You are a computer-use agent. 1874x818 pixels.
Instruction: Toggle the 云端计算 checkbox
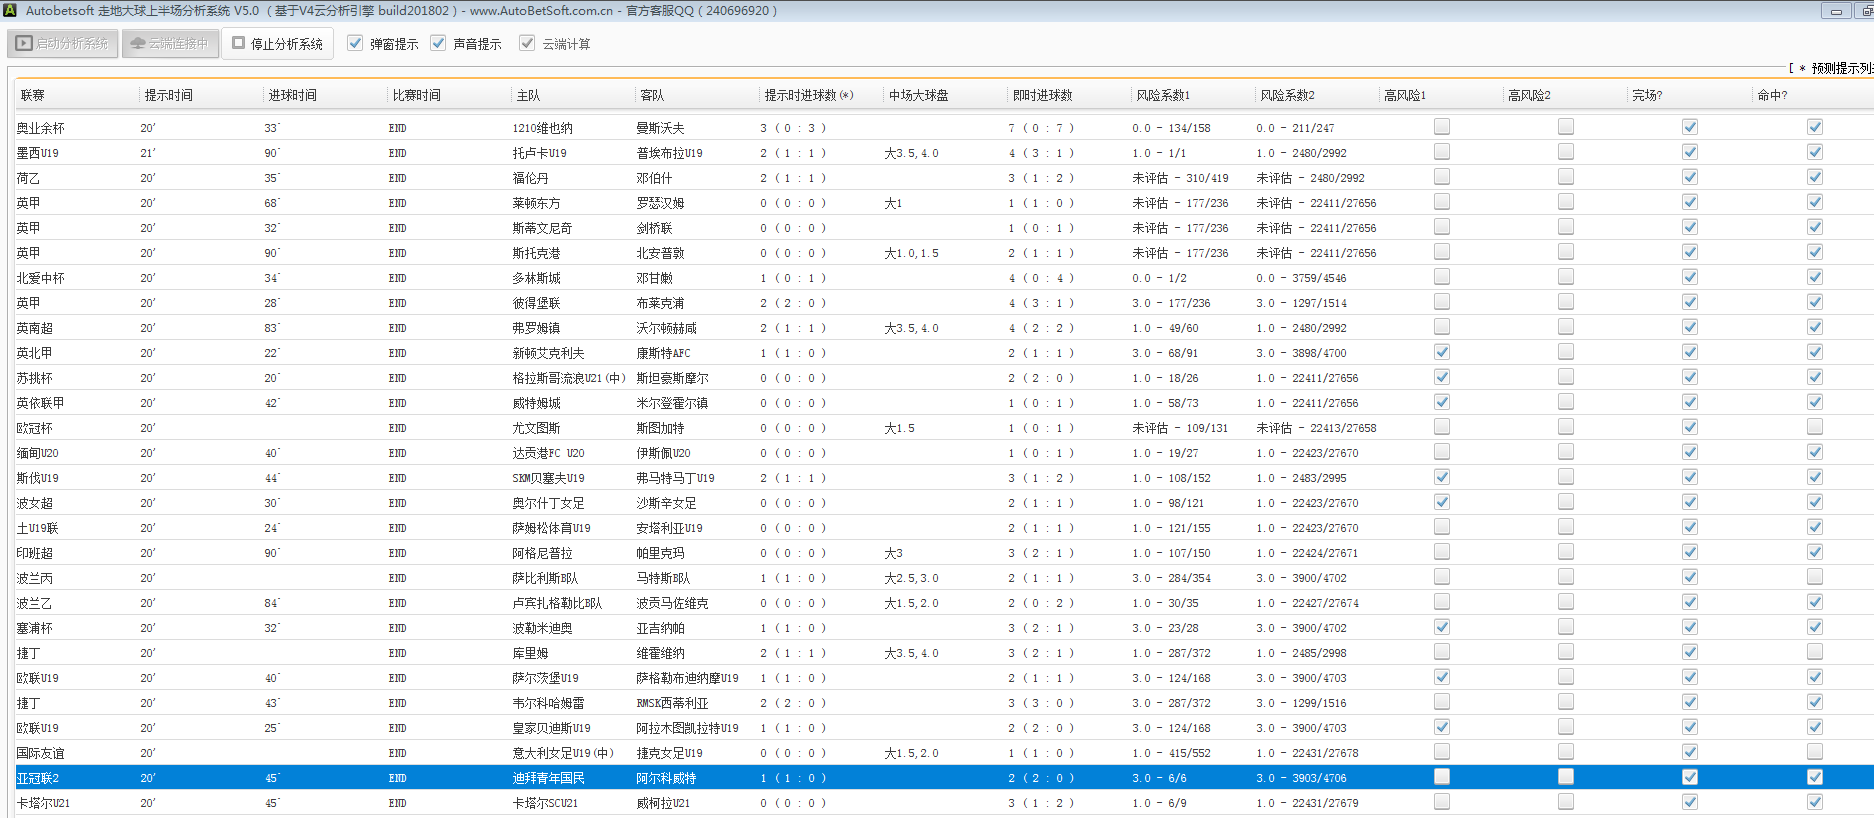[x=527, y=43]
